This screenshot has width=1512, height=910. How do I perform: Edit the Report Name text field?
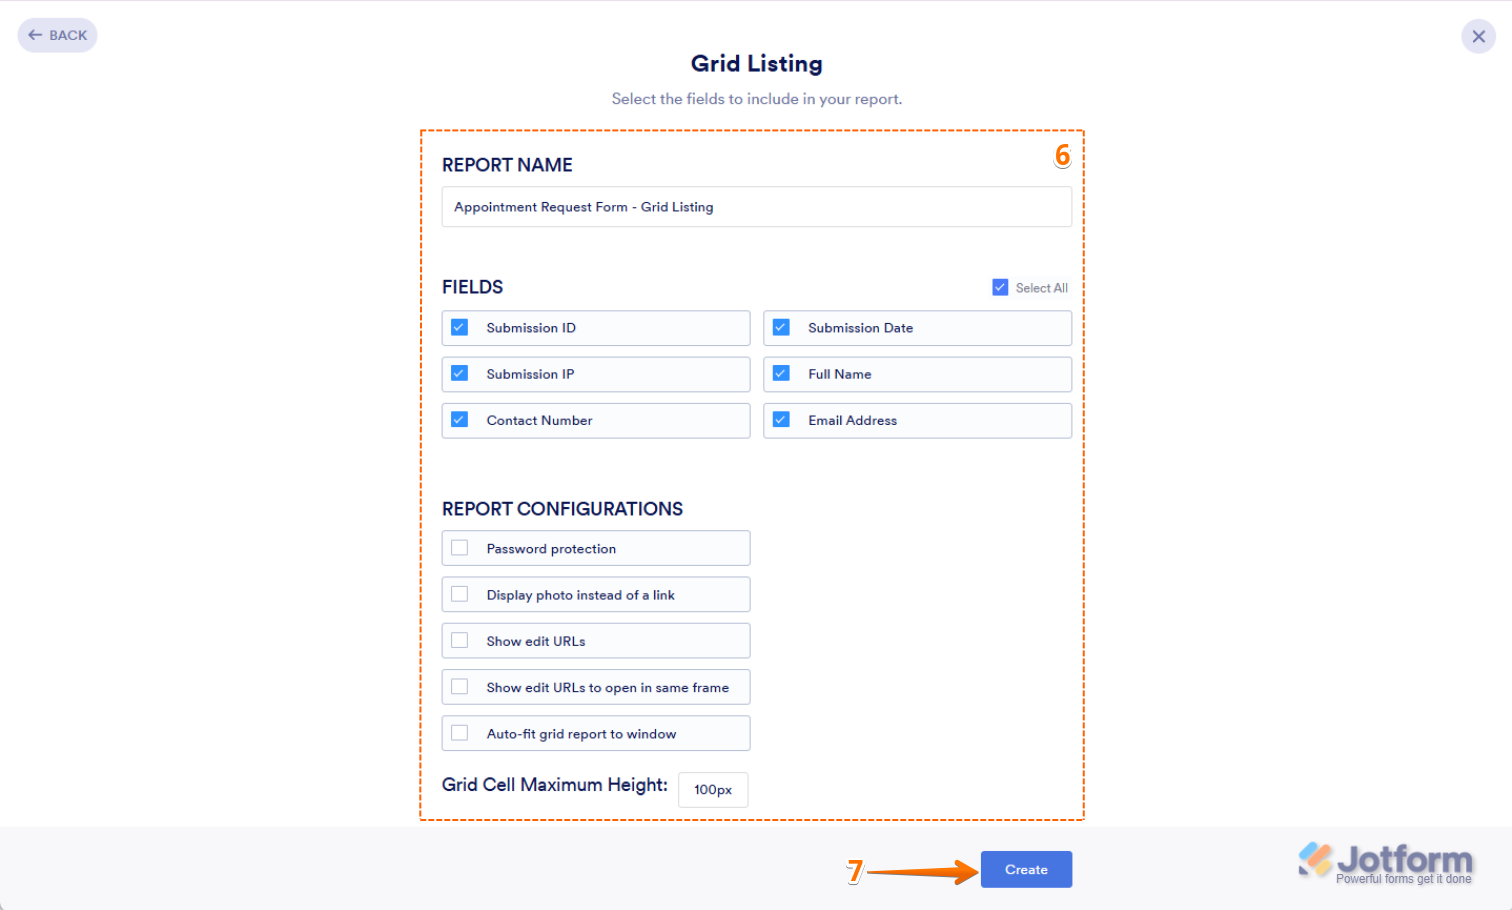point(756,207)
